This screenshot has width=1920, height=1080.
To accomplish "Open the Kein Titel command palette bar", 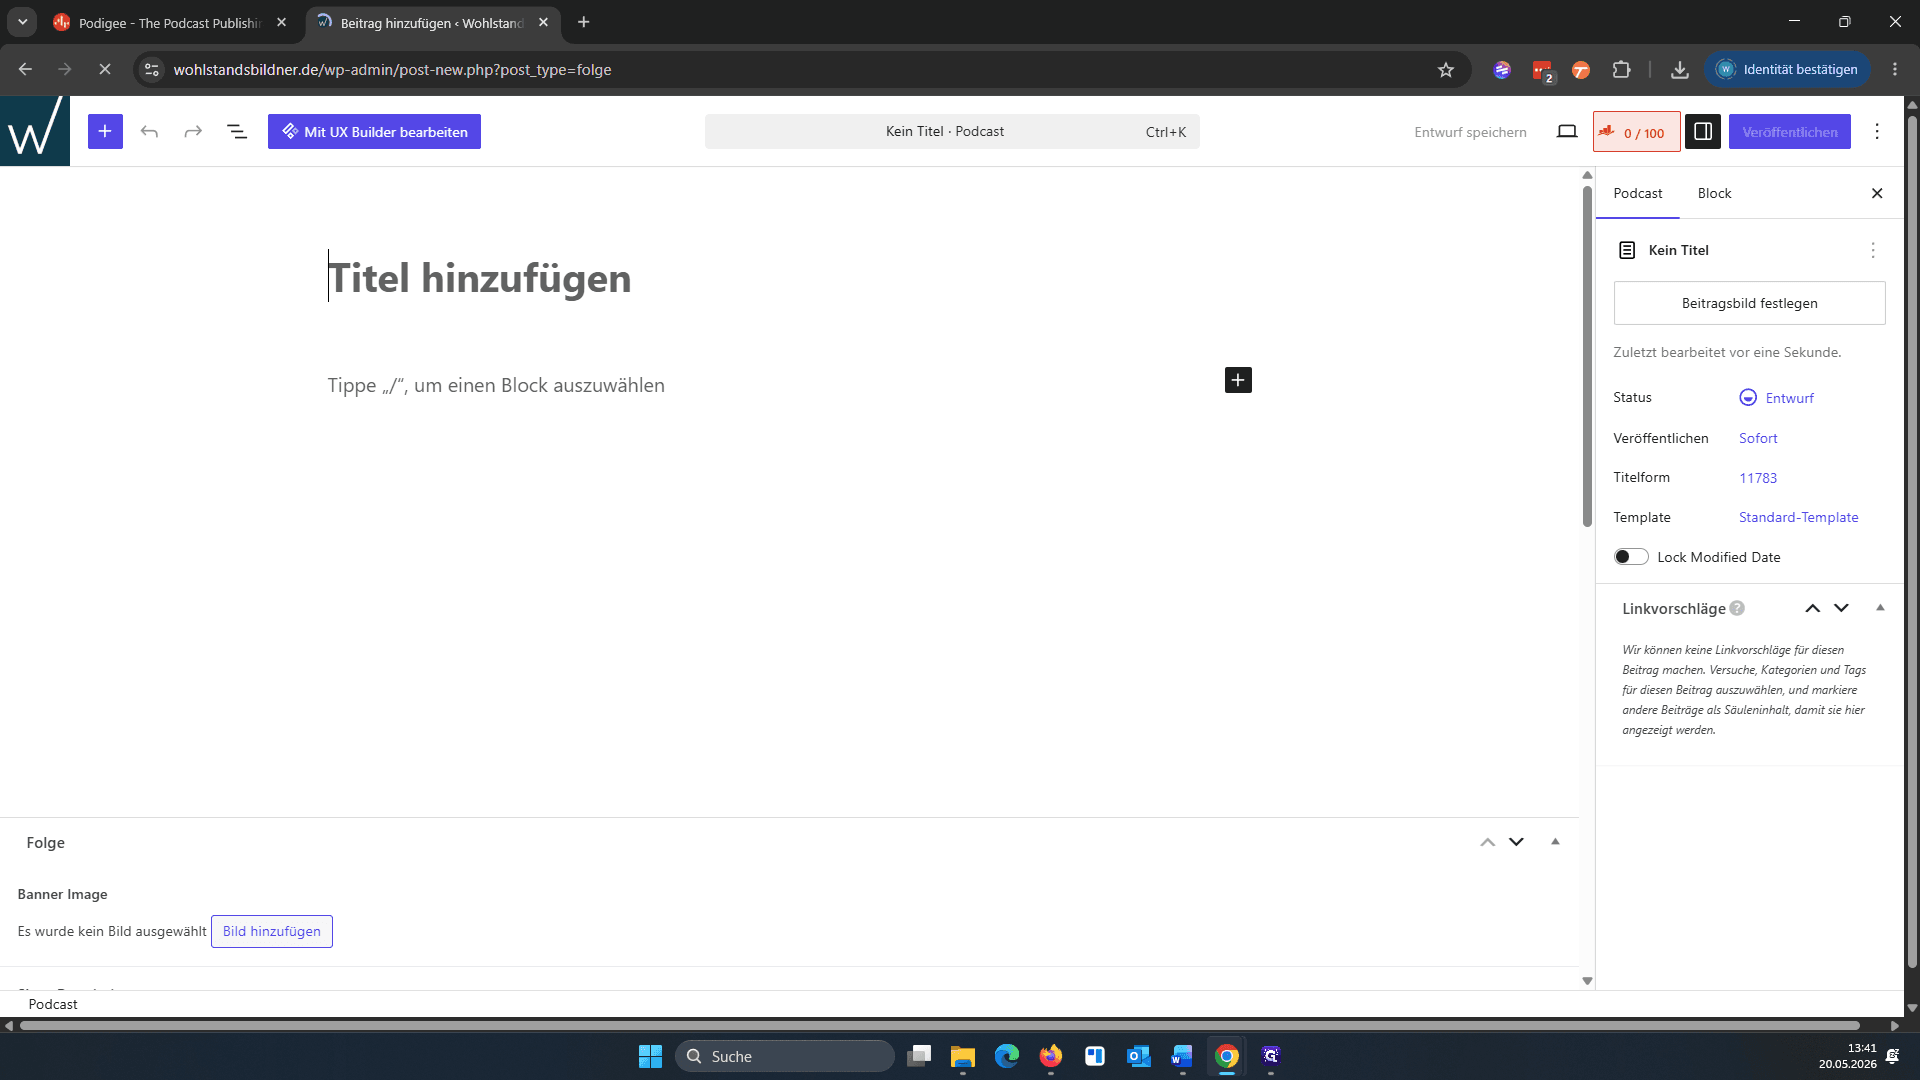I will [951, 131].
